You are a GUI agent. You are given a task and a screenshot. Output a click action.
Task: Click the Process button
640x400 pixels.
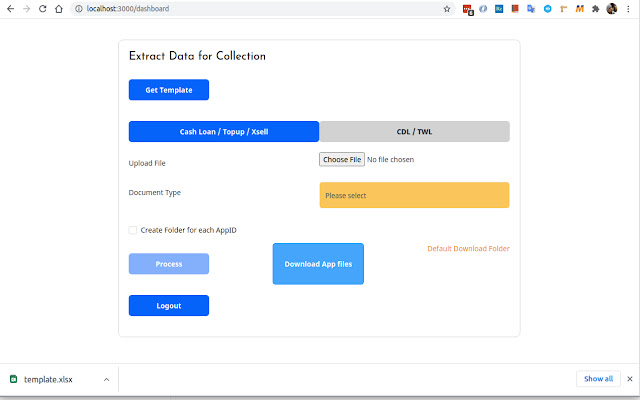tap(169, 264)
